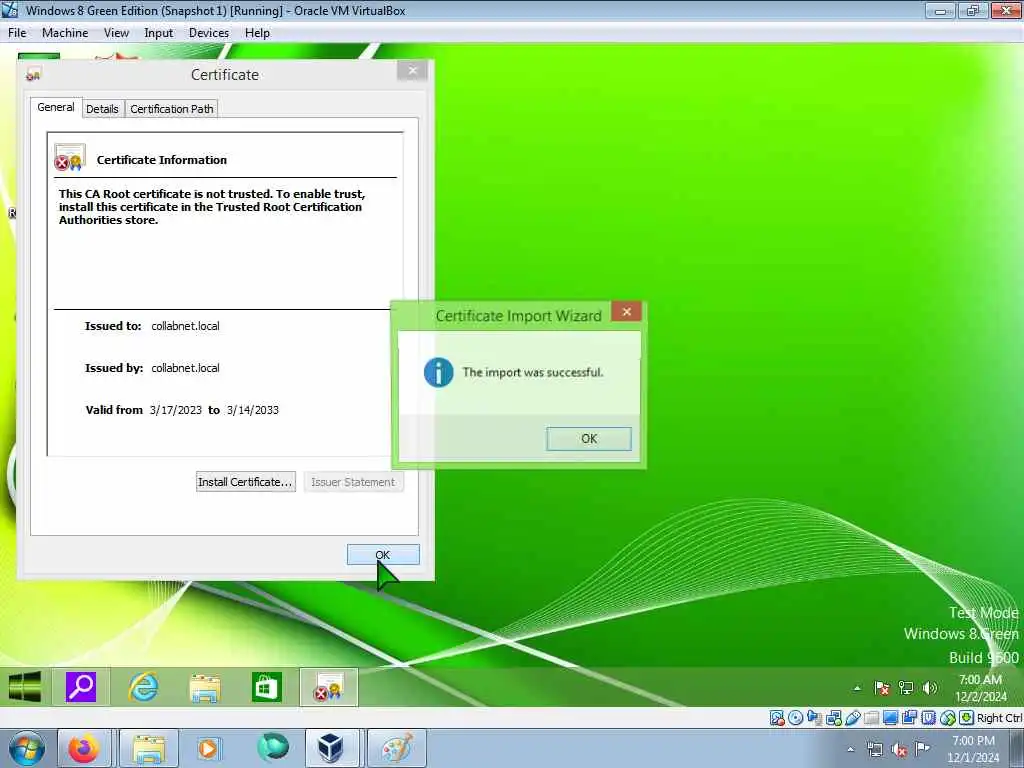The image size is (1024, 768).
Task: Open the host Windows 7 Start orb
Action: click(26, 748)
